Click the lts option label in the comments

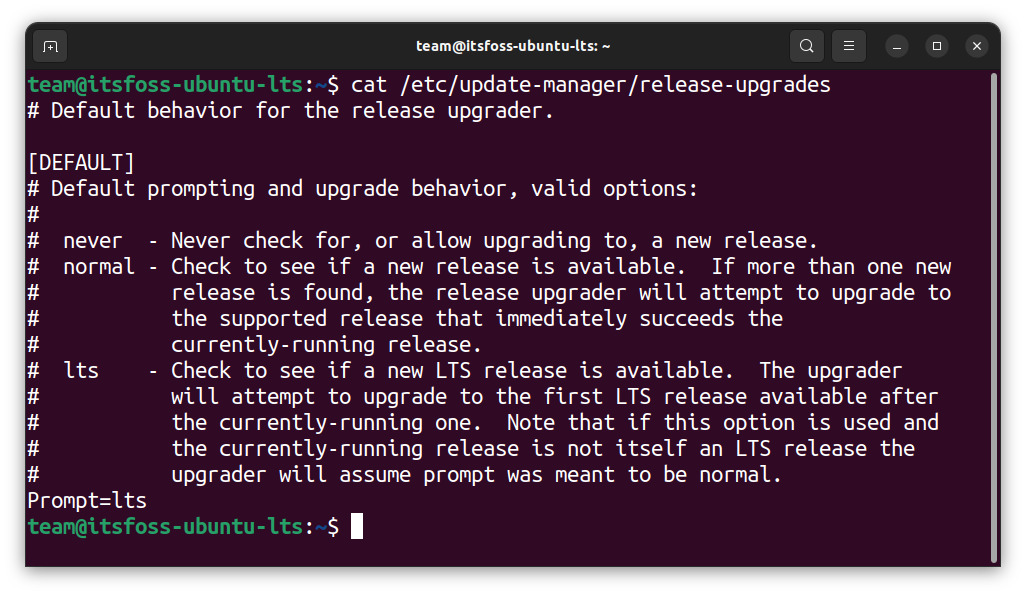pyautogui.click(x=81, y=370)
